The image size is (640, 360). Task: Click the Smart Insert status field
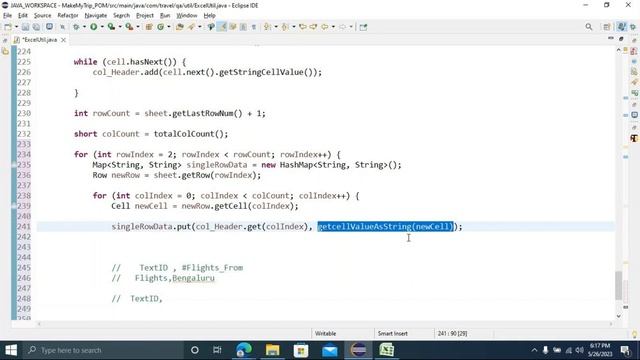coord(393,333)
